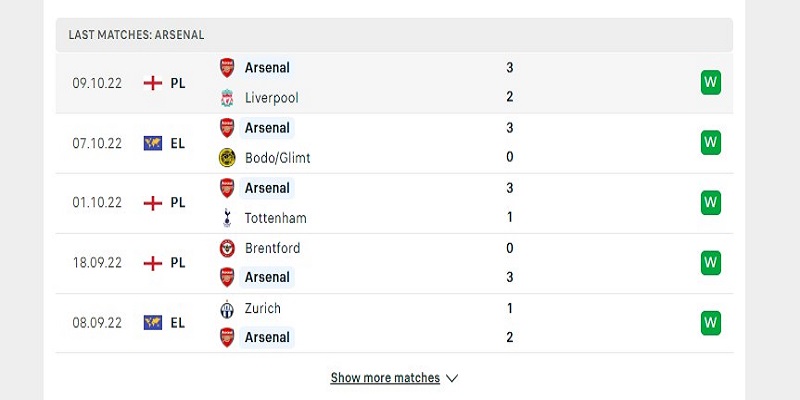Click the Bodo/Glimt club crest icon
Screen dimensions: 800x400
coord(227,158)
